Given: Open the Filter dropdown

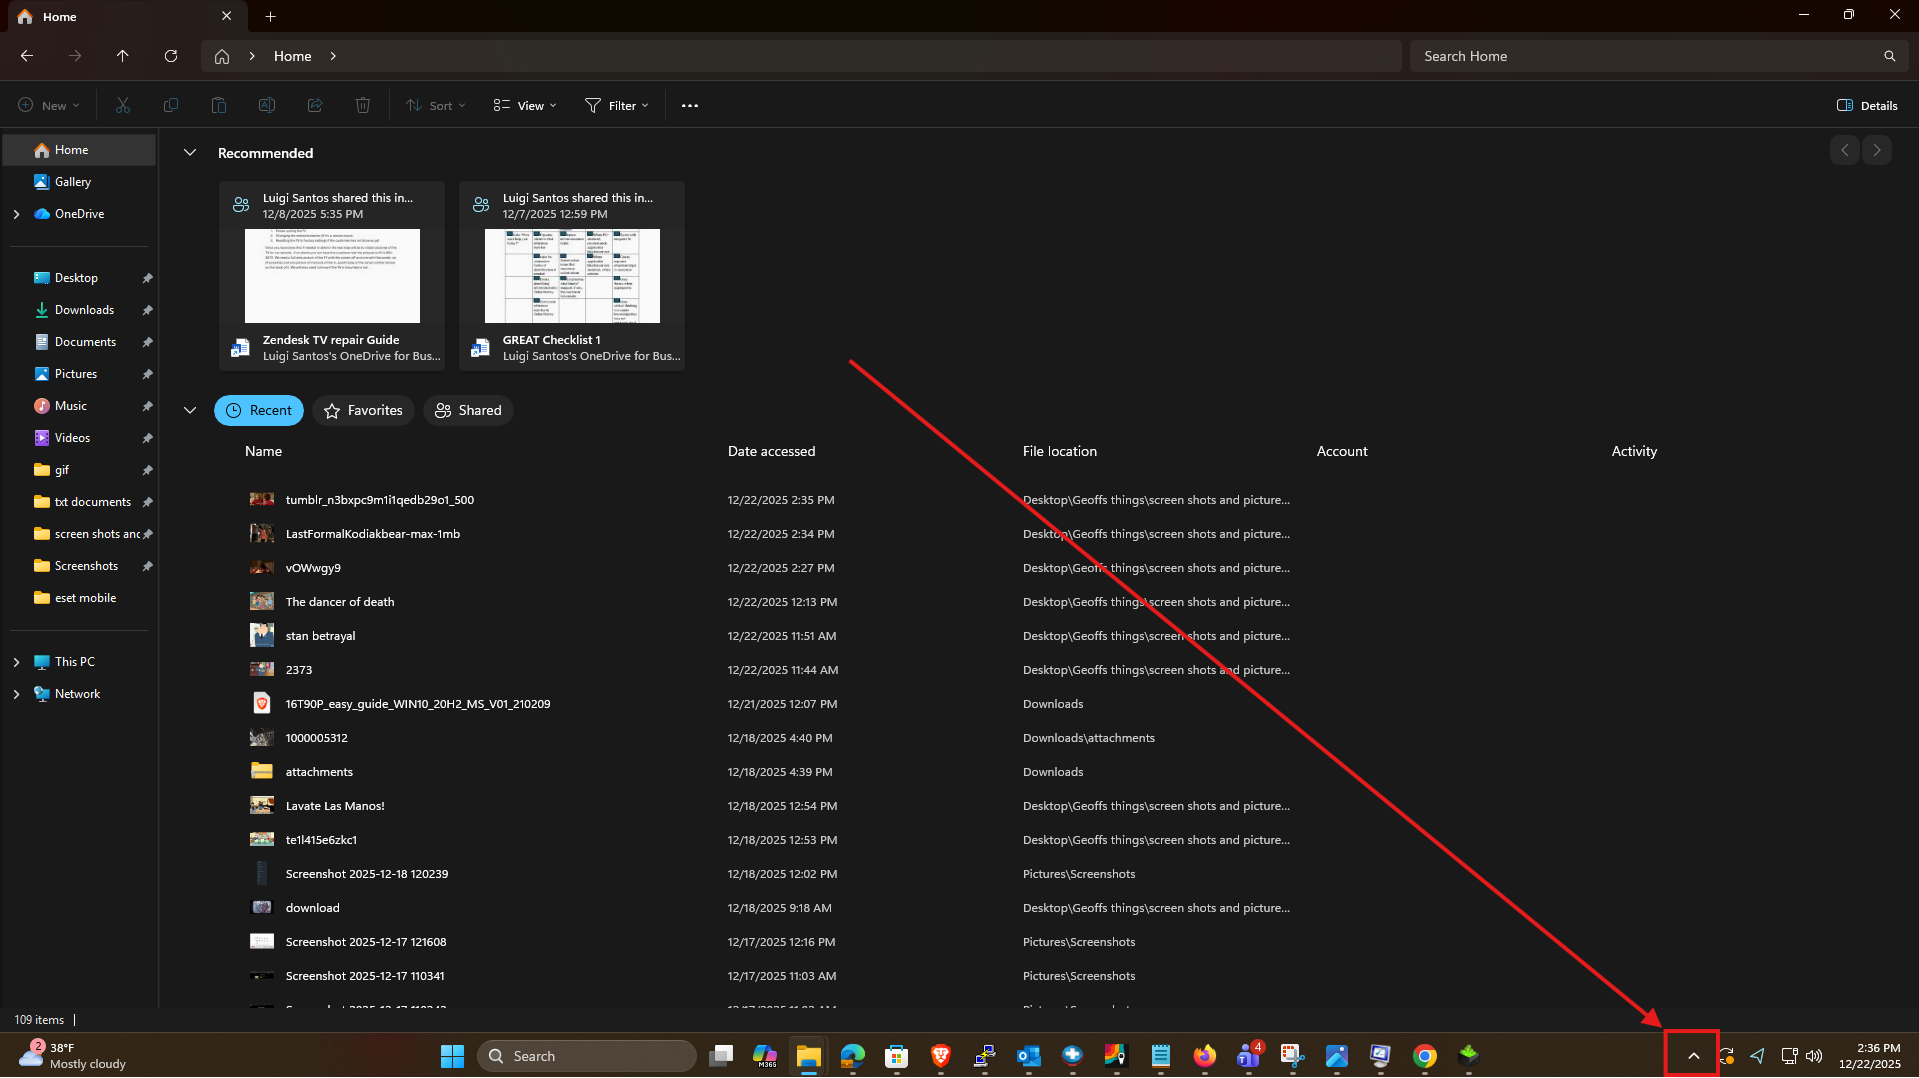Looking at the screenshot, I should click(x=617, y=105).
